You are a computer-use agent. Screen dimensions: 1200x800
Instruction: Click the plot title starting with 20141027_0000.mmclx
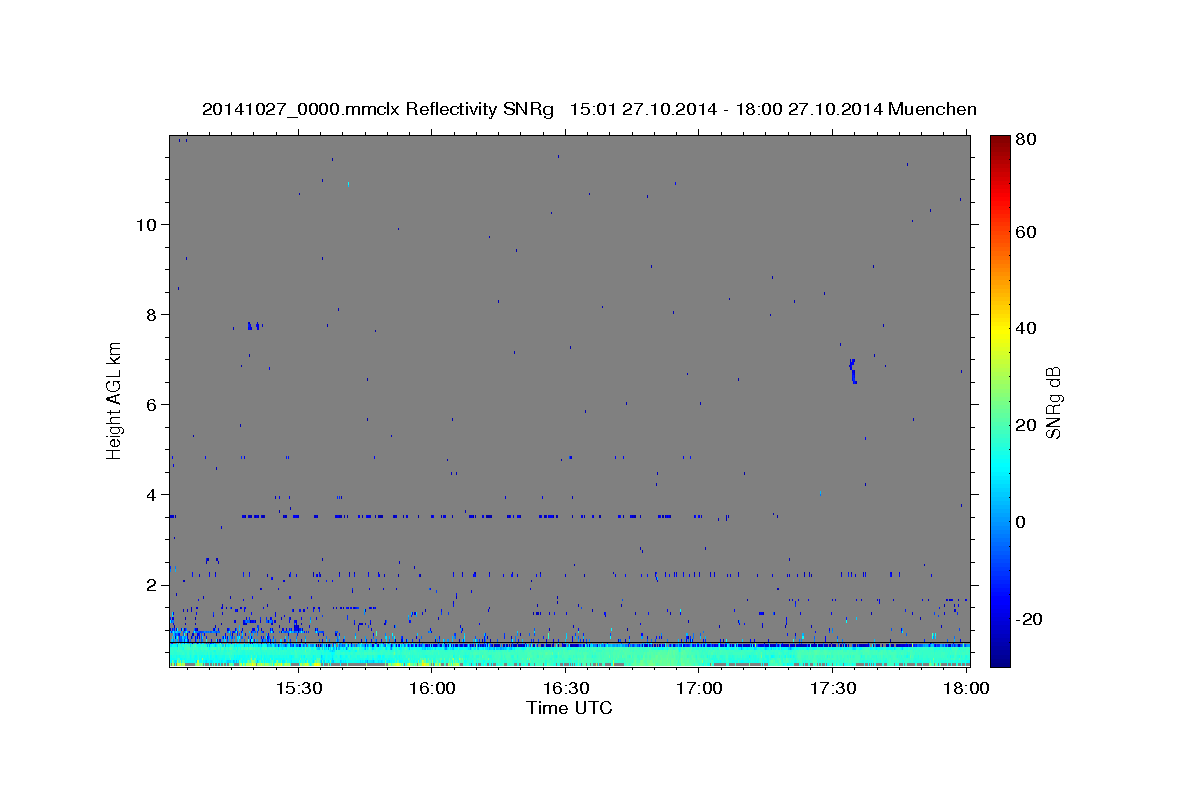(589, 109)
